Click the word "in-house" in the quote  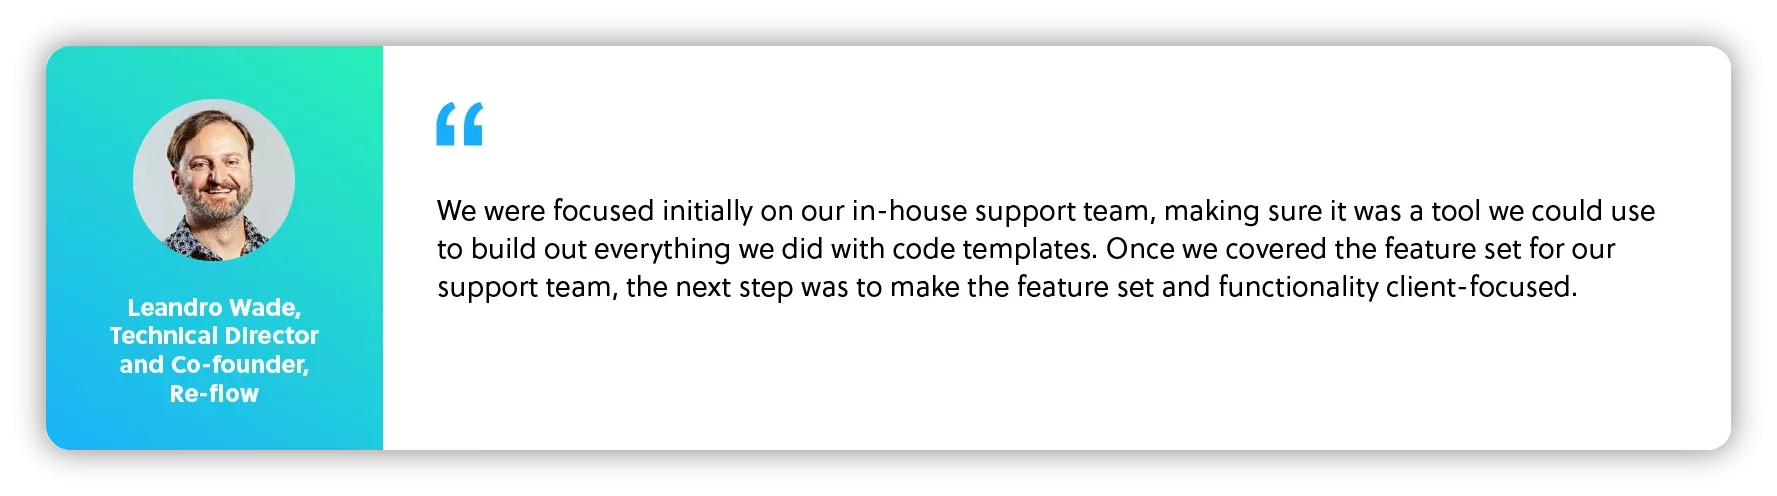[909, 211]
